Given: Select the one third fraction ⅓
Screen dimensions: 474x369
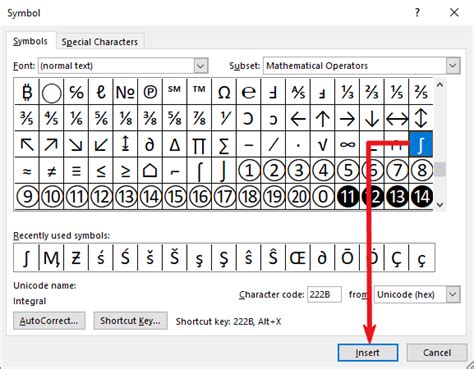Looking at the screenshot, I should [347, 92].
